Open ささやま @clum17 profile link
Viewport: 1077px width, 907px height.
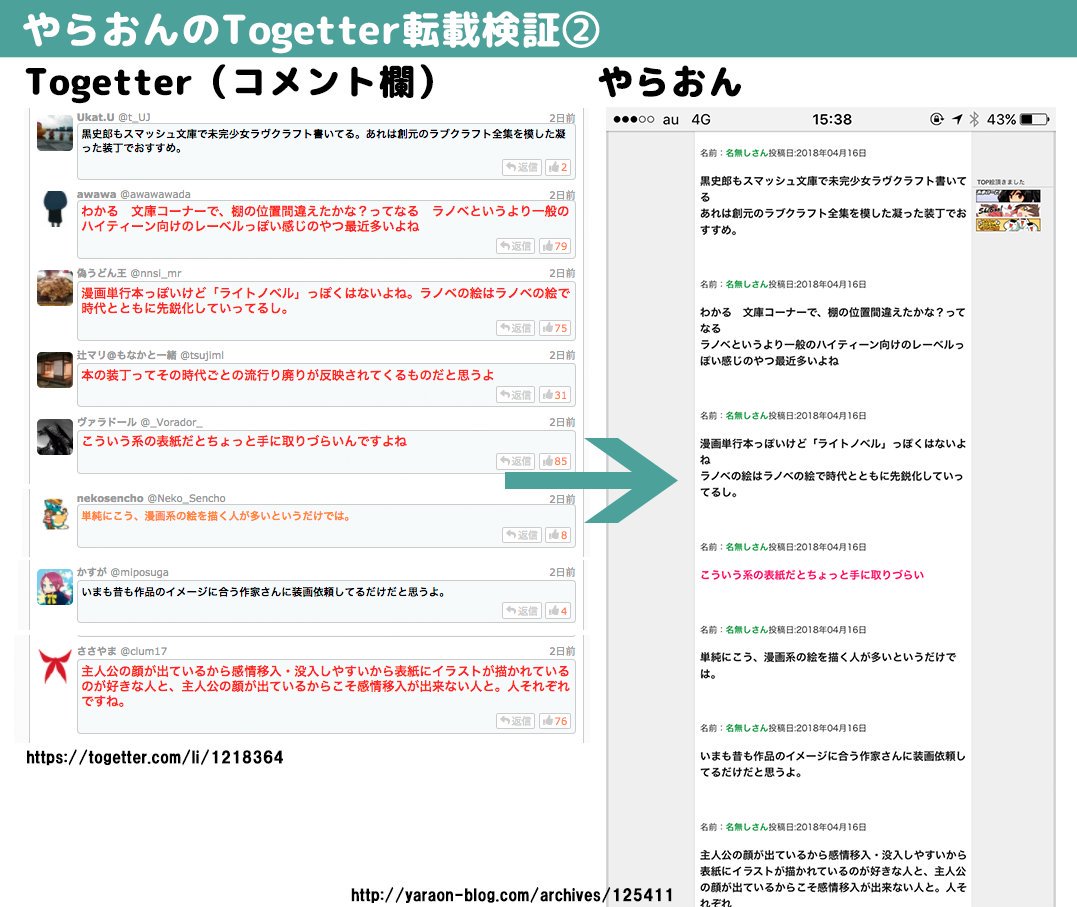[x=122, y=651]
